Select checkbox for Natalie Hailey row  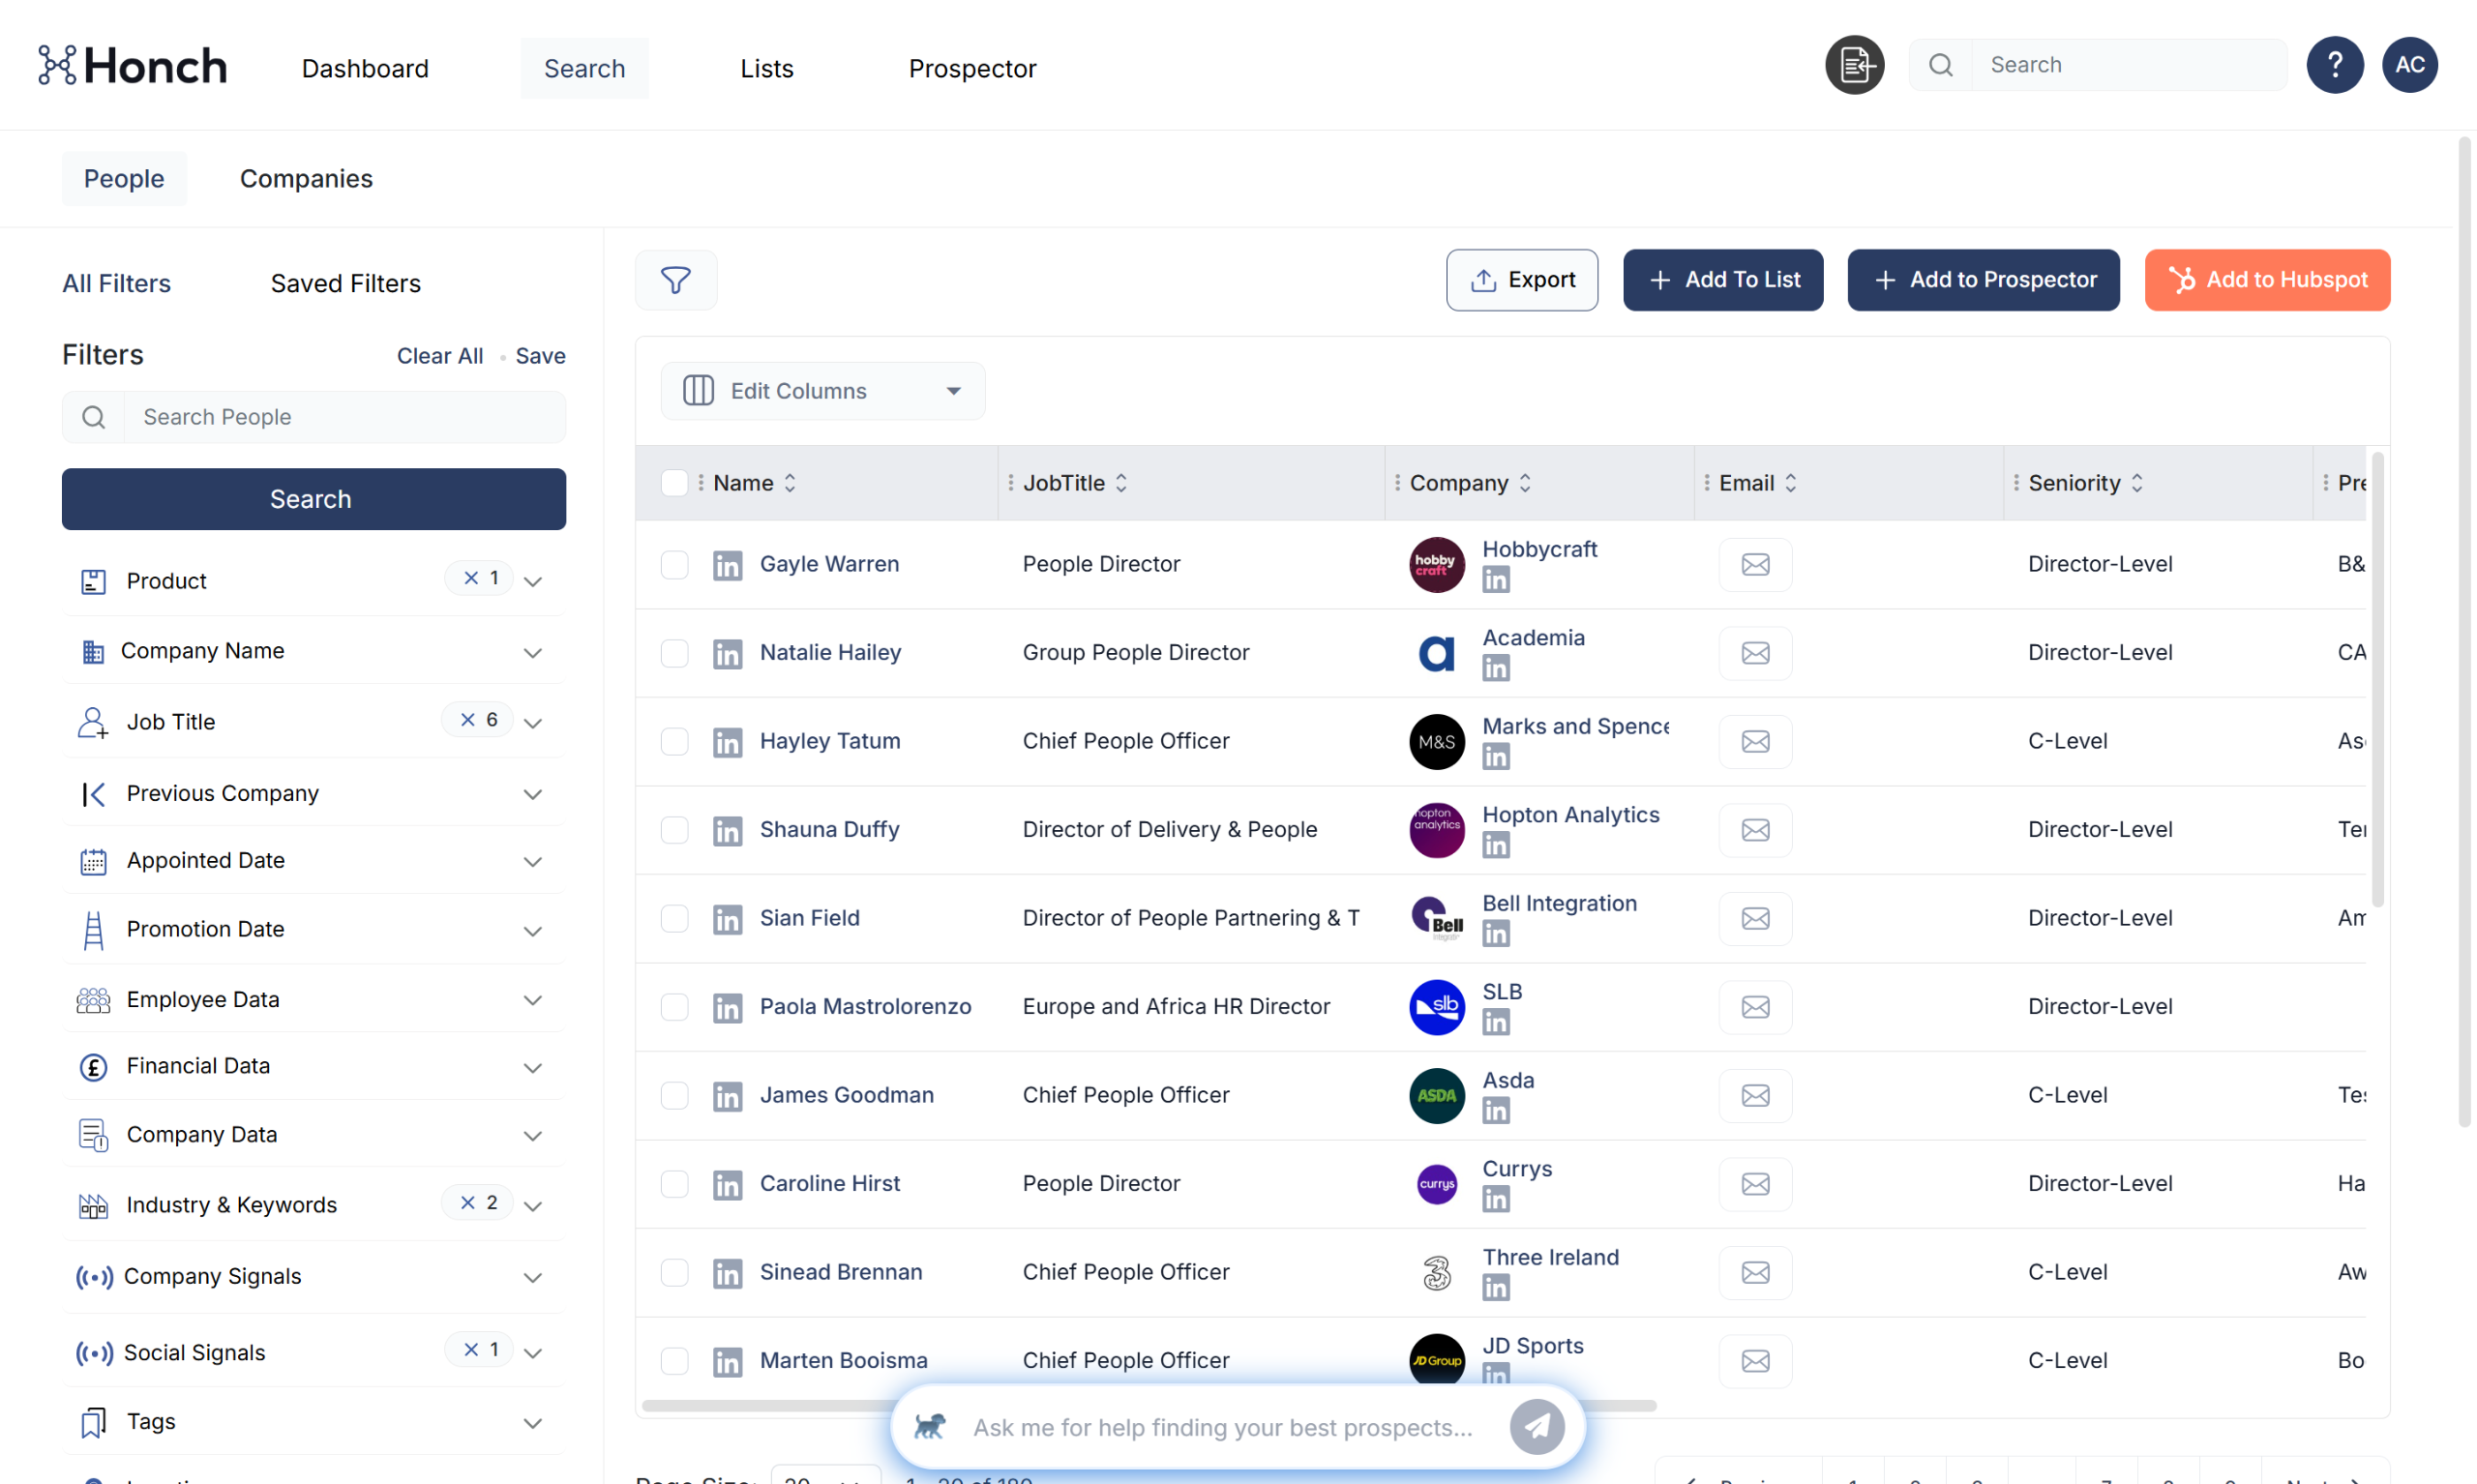pyautogui.click(x=675, y=653)
